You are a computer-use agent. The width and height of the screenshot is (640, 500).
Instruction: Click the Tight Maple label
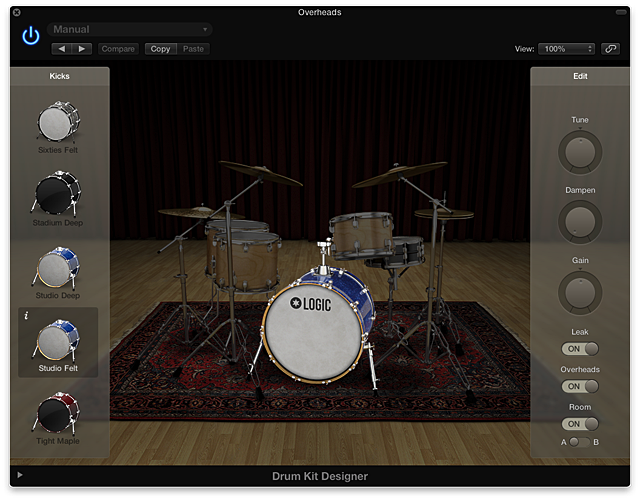[58, 441]
